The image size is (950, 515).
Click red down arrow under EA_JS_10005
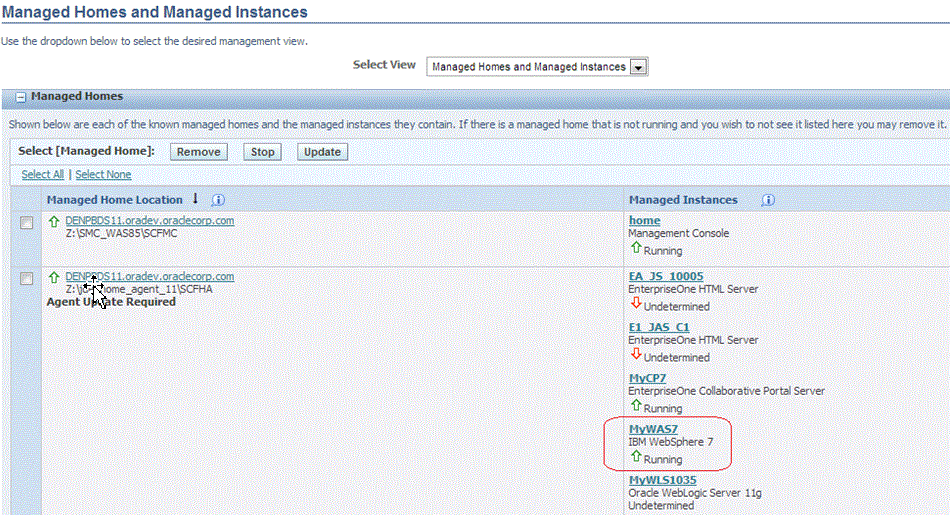[x=636, y=303]
